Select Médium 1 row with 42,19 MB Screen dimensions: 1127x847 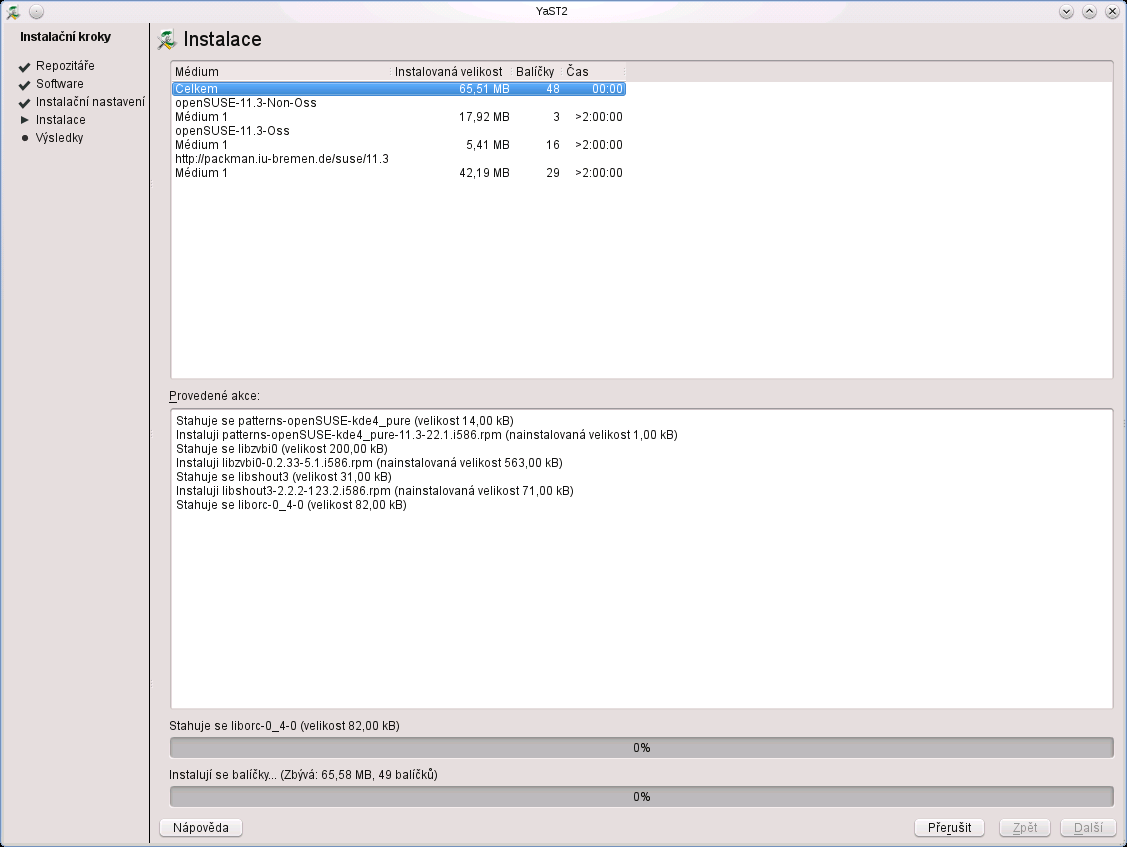tap(399, 173)
